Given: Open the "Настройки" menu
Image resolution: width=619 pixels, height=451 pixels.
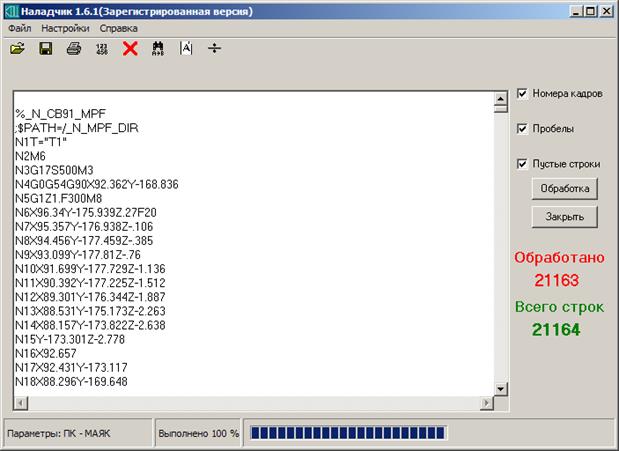Looking at the screenshot, I should [65, 29].
